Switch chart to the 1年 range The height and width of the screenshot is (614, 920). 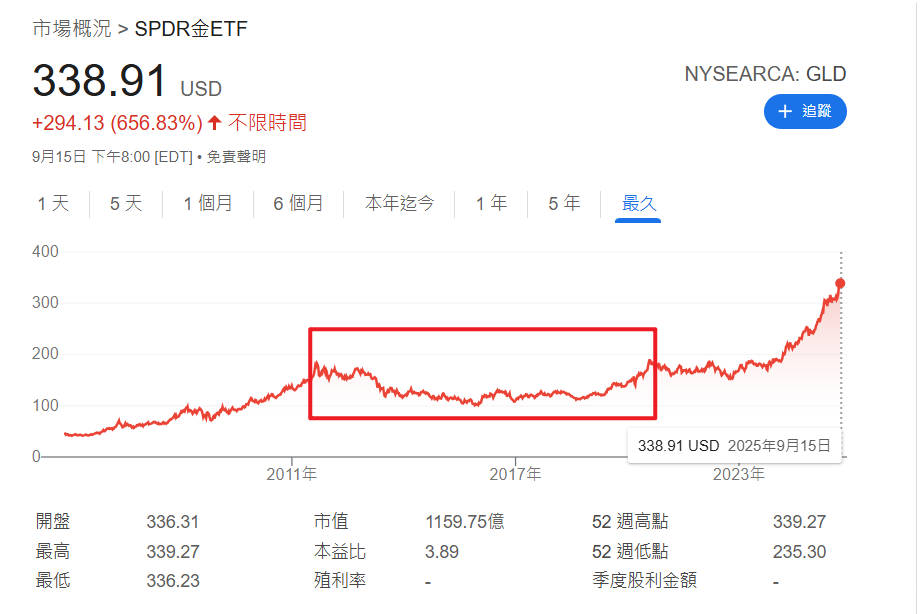point(491,204)
